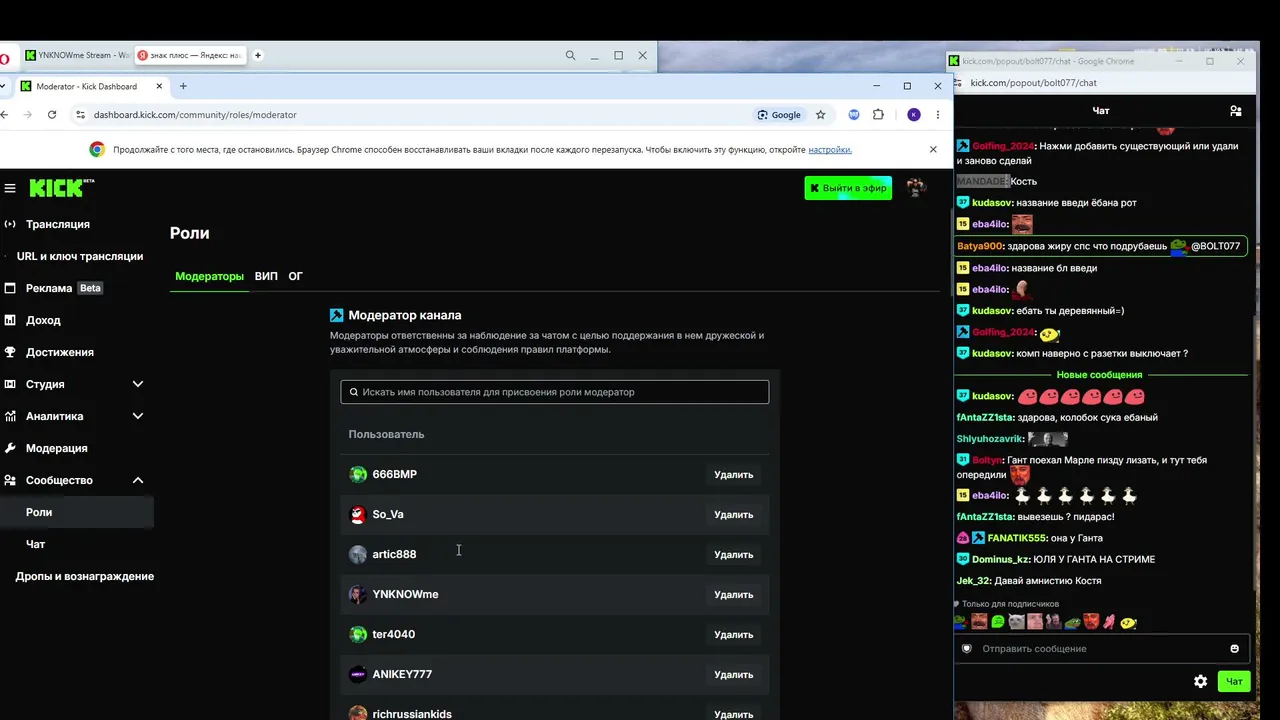Reload the Kick Dashboard page

52,115
